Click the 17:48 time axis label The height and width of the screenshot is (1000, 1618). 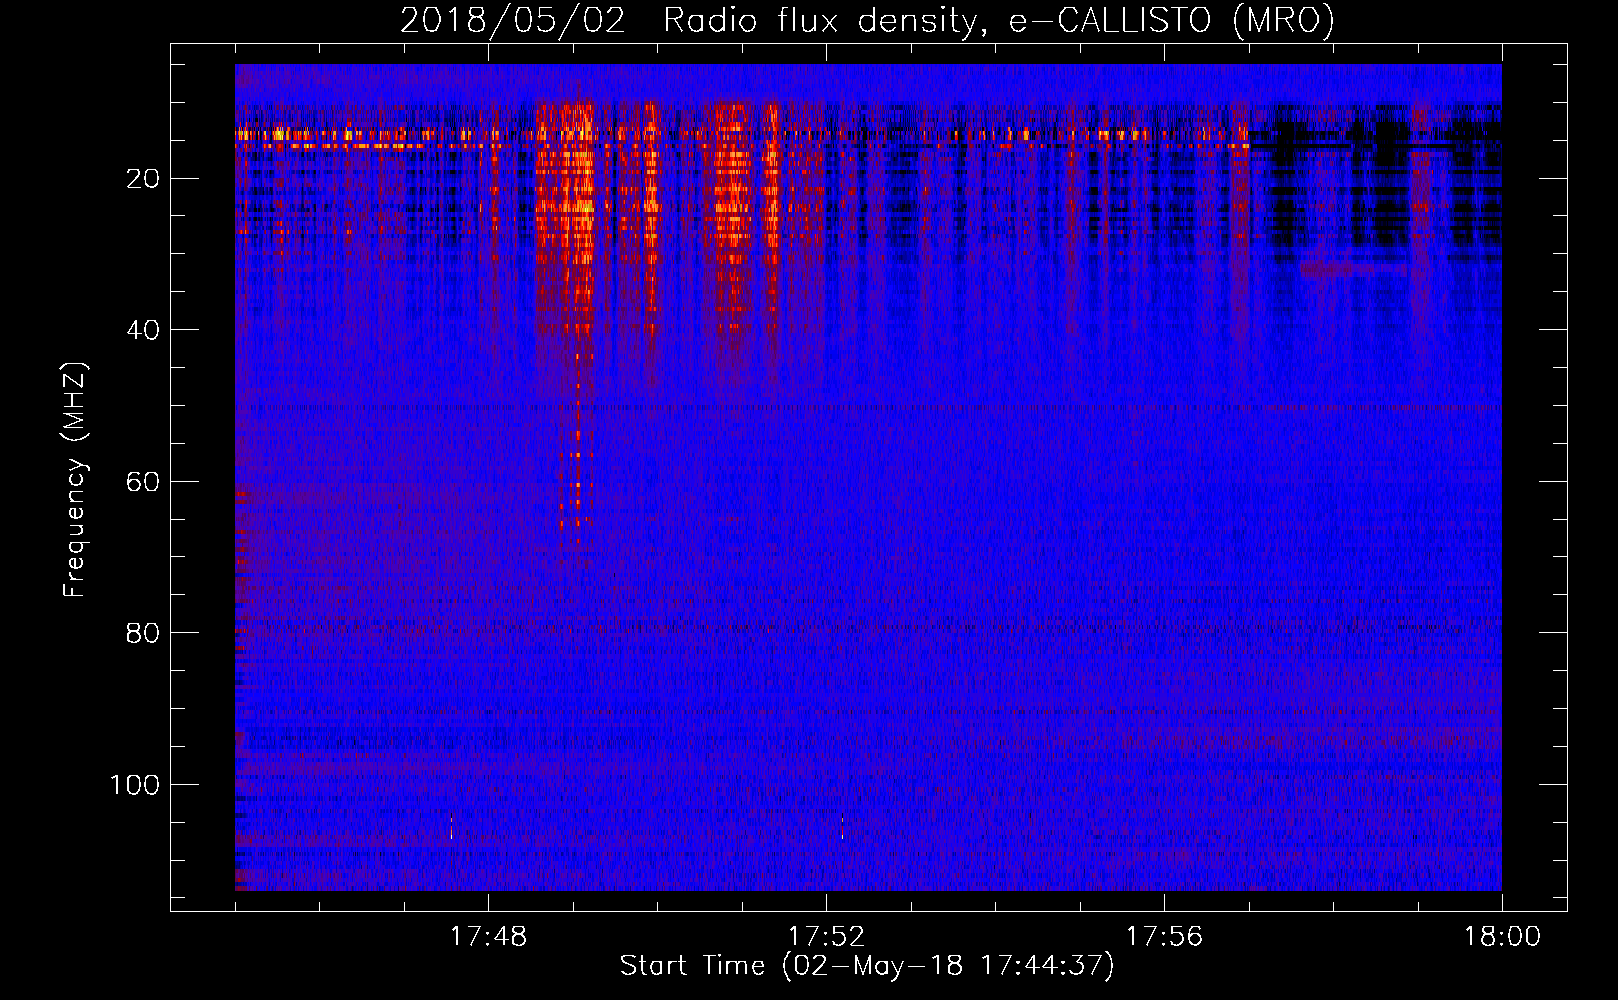tap(488, 937)
